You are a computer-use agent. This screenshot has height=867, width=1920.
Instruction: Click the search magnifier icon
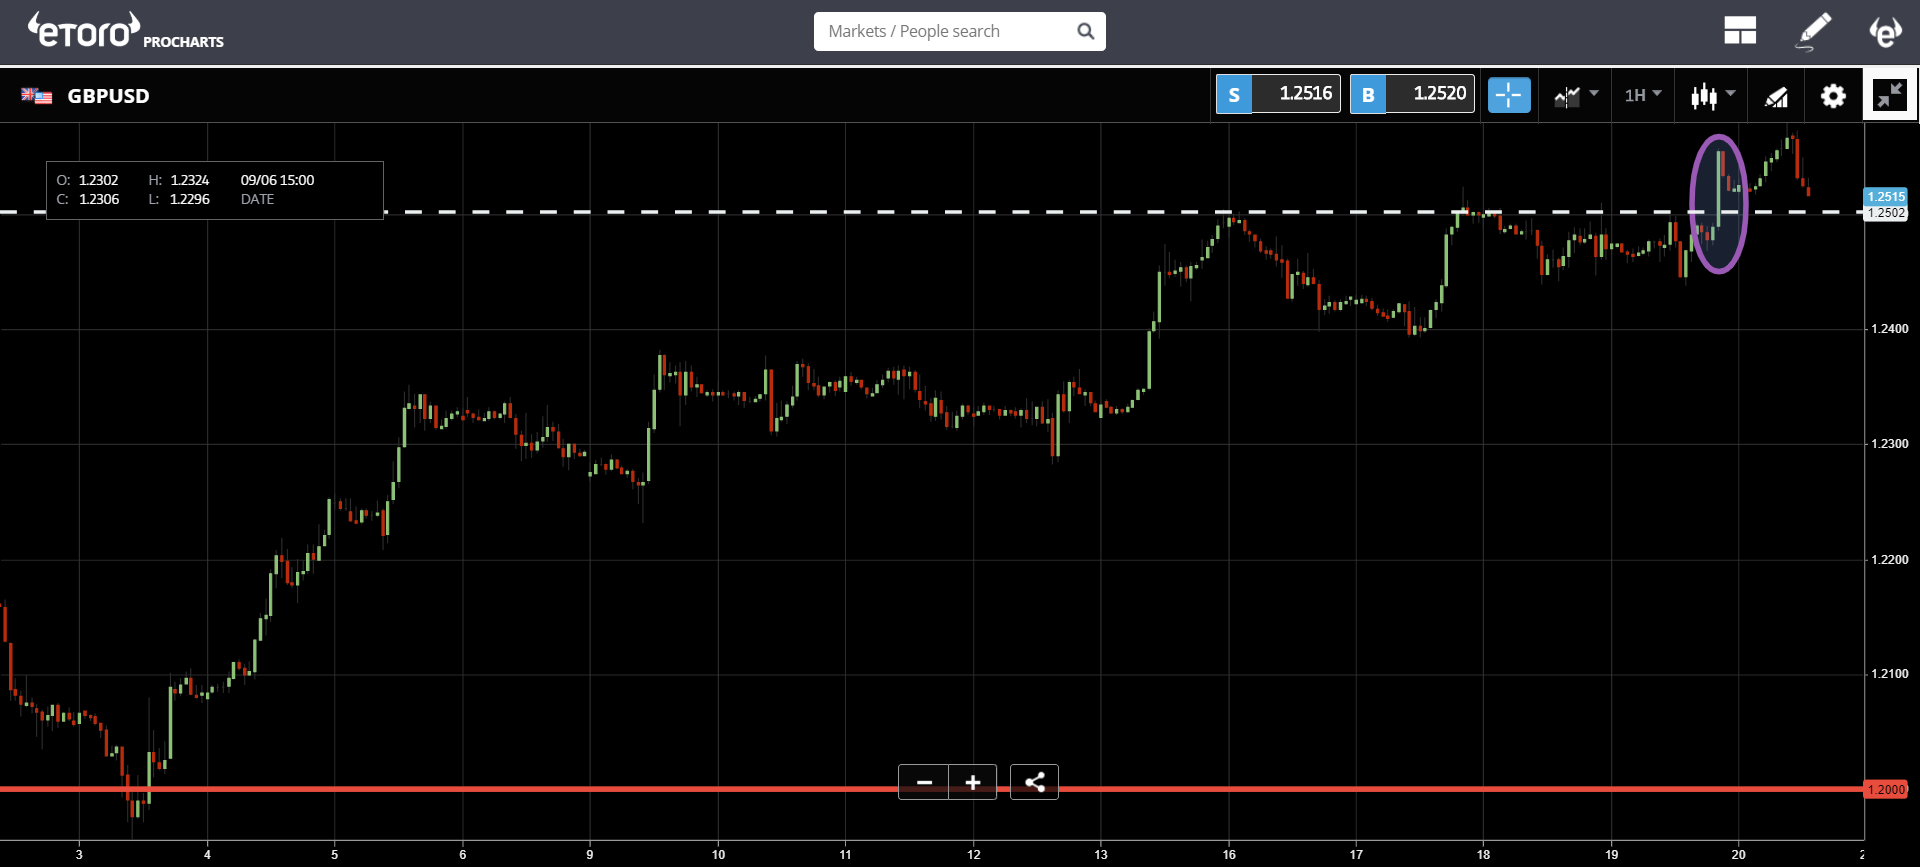coord(1085,31)
